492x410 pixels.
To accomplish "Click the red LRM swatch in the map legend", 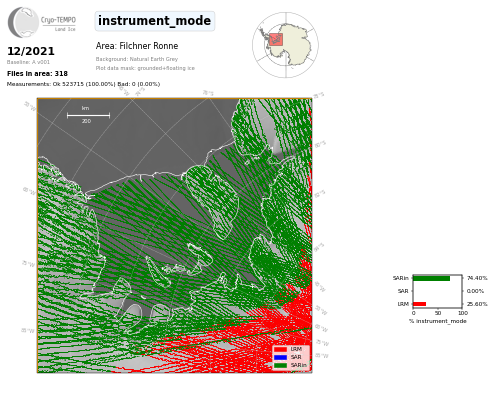I will [x=280, y=349].
